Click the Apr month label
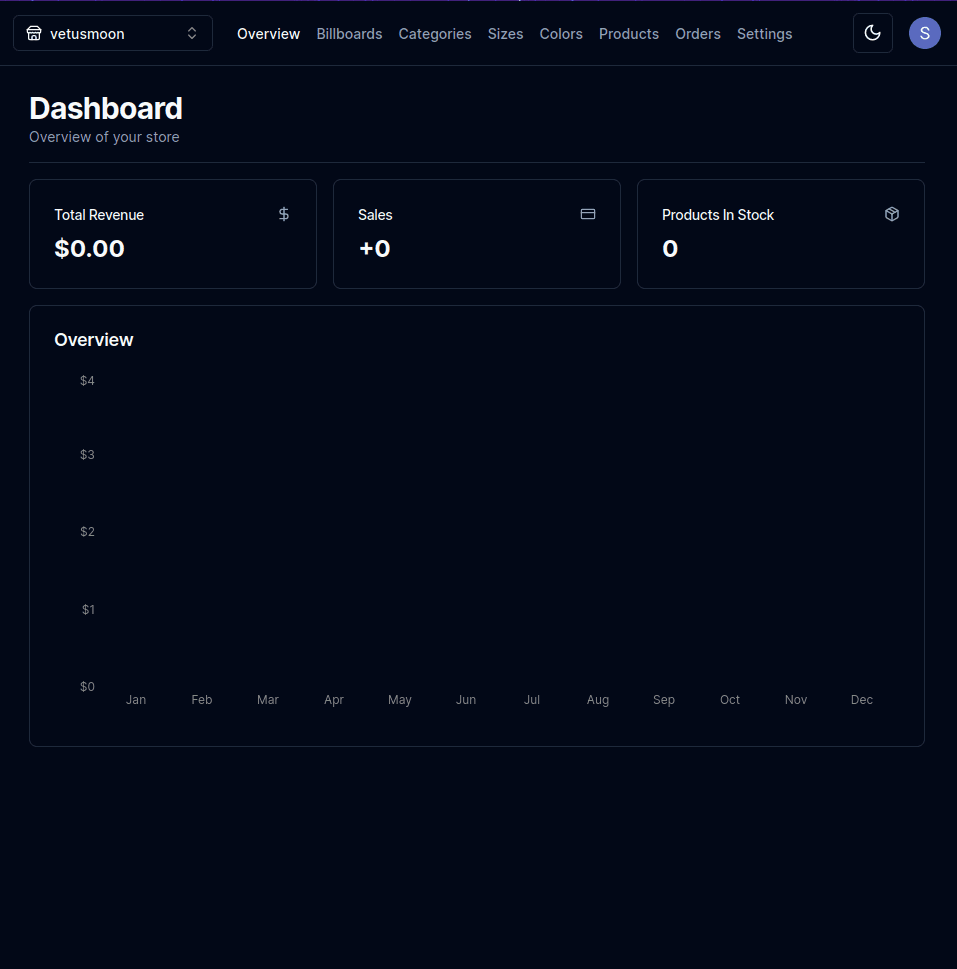957x969 pixels. 334,700
